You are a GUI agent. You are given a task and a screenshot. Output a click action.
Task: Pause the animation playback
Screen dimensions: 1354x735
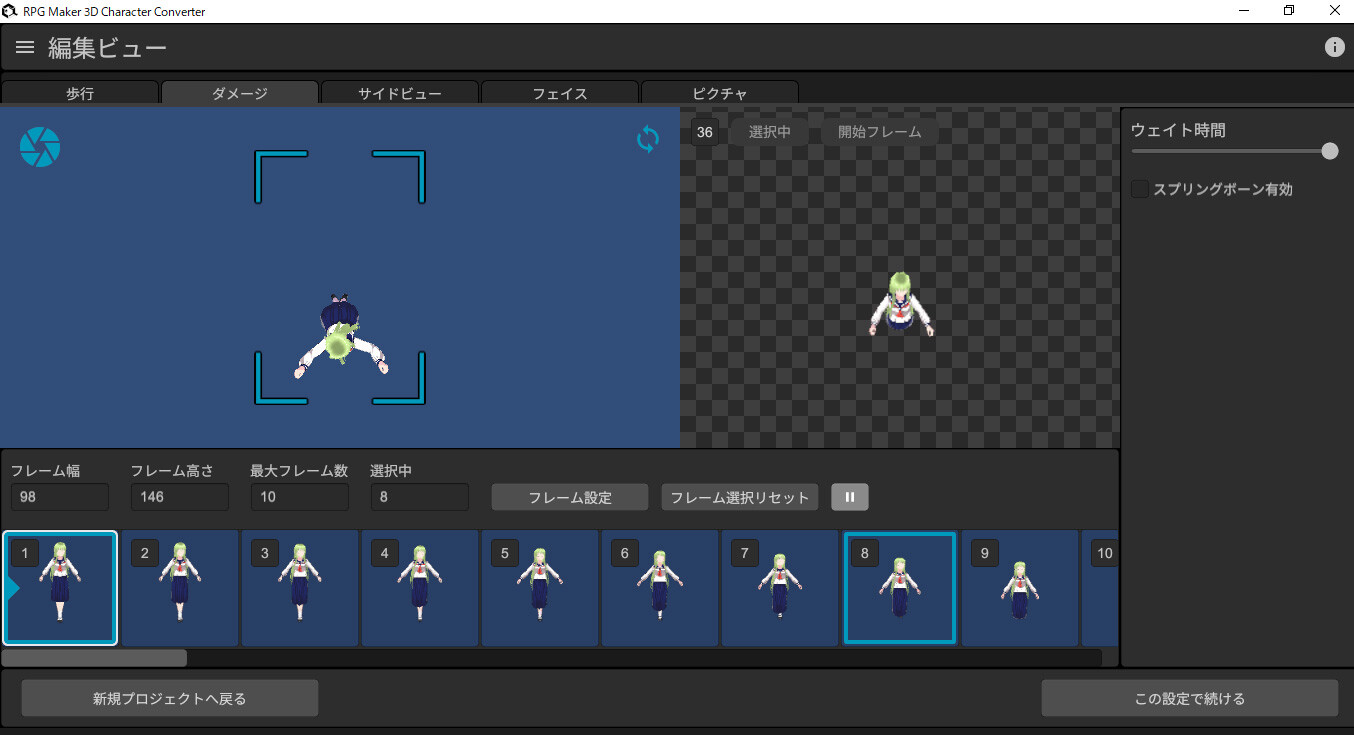(849, 496)
